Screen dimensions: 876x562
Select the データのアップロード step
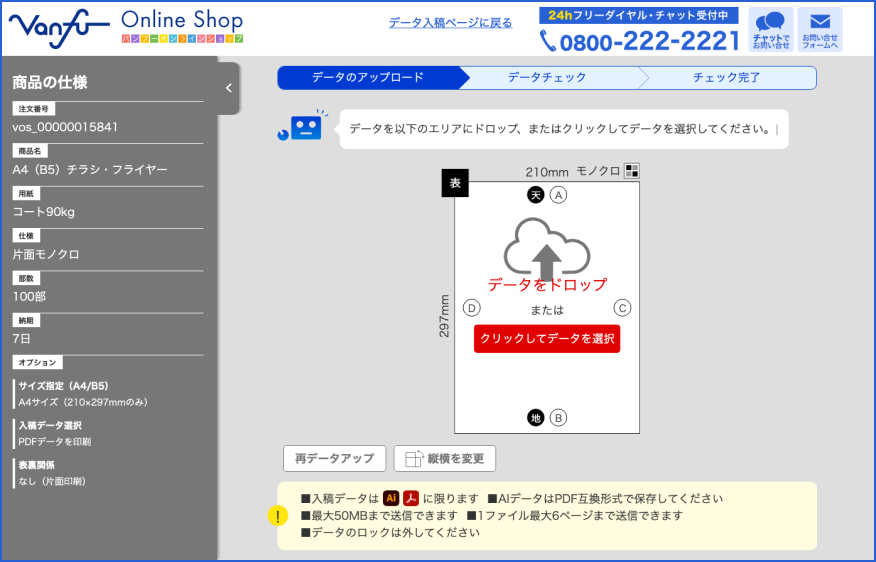point(367,78)
